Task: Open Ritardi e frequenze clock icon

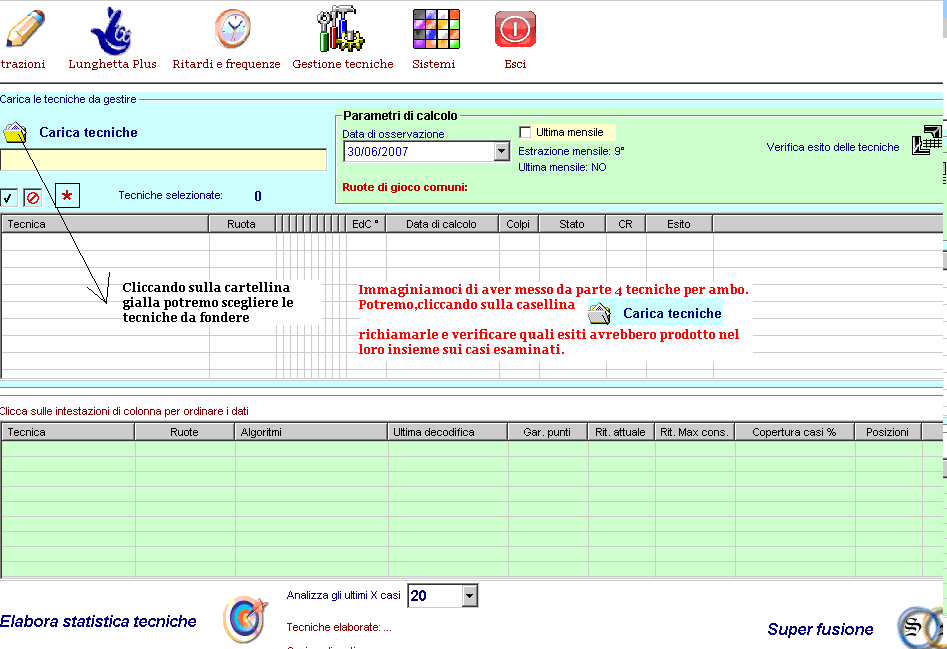Action: pyautogui.click(x=233, y=28)
